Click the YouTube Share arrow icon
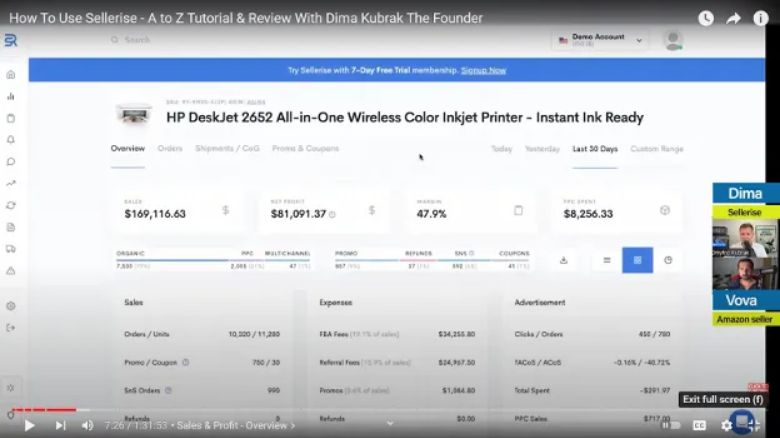 point(733,18)
